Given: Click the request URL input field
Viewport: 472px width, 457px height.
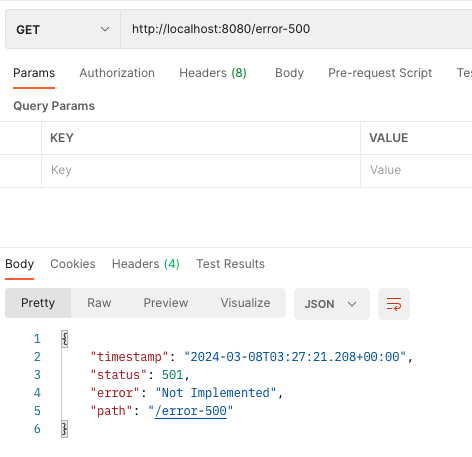Looking at the screenshot, I should click(x=296, y=29).
